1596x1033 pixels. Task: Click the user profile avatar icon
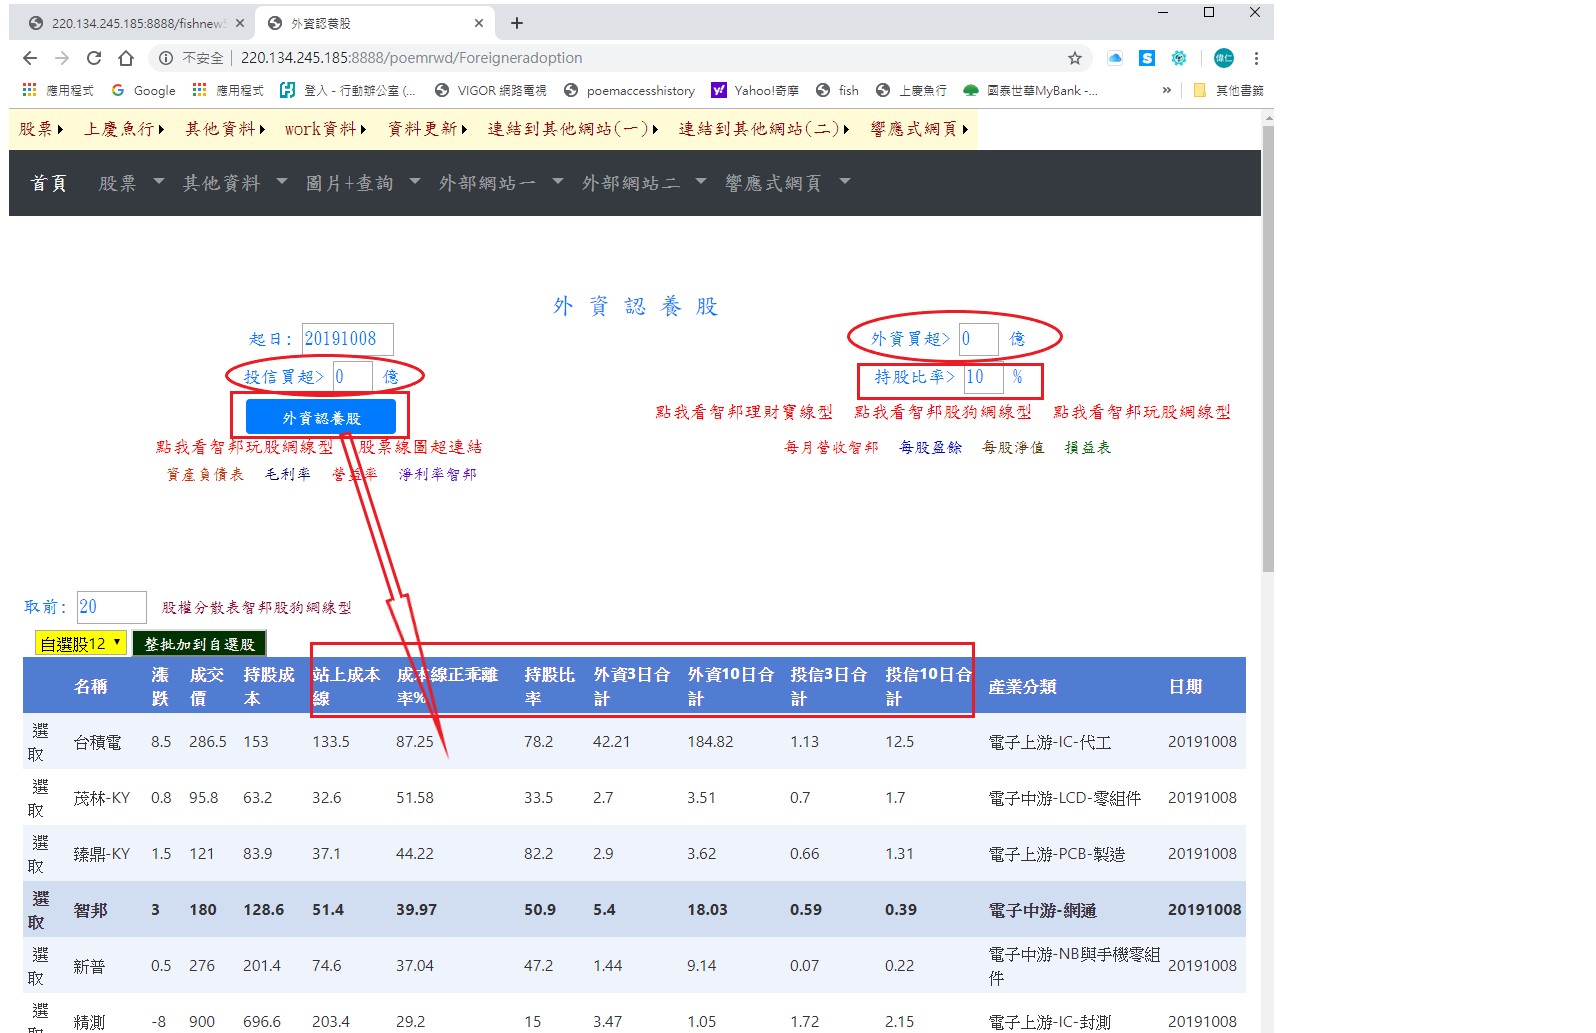click(1224, 58)
